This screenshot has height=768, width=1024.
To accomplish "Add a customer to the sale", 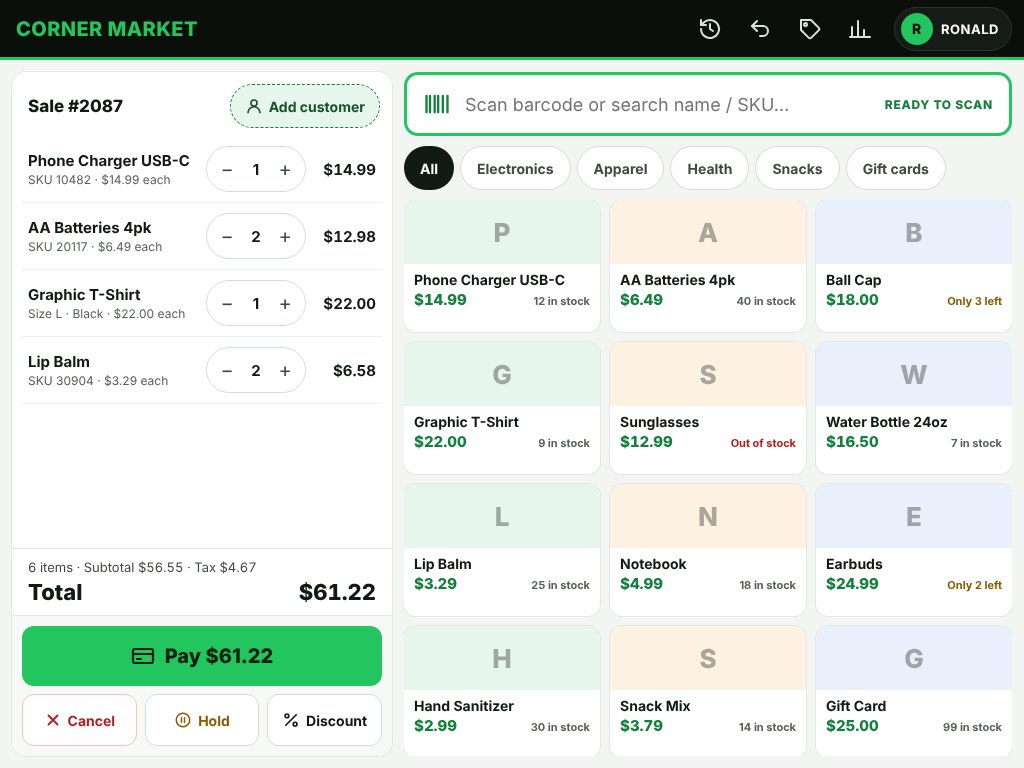I will tap(305, 106).
